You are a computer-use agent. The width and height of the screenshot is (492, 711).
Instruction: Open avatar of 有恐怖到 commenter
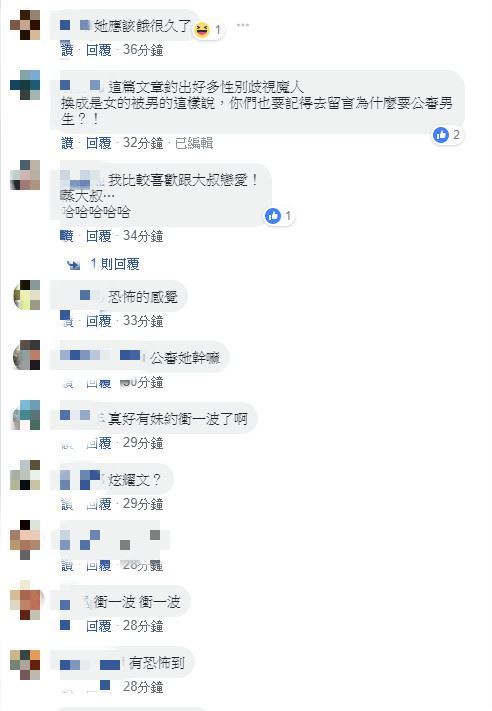tap(25, 664)
